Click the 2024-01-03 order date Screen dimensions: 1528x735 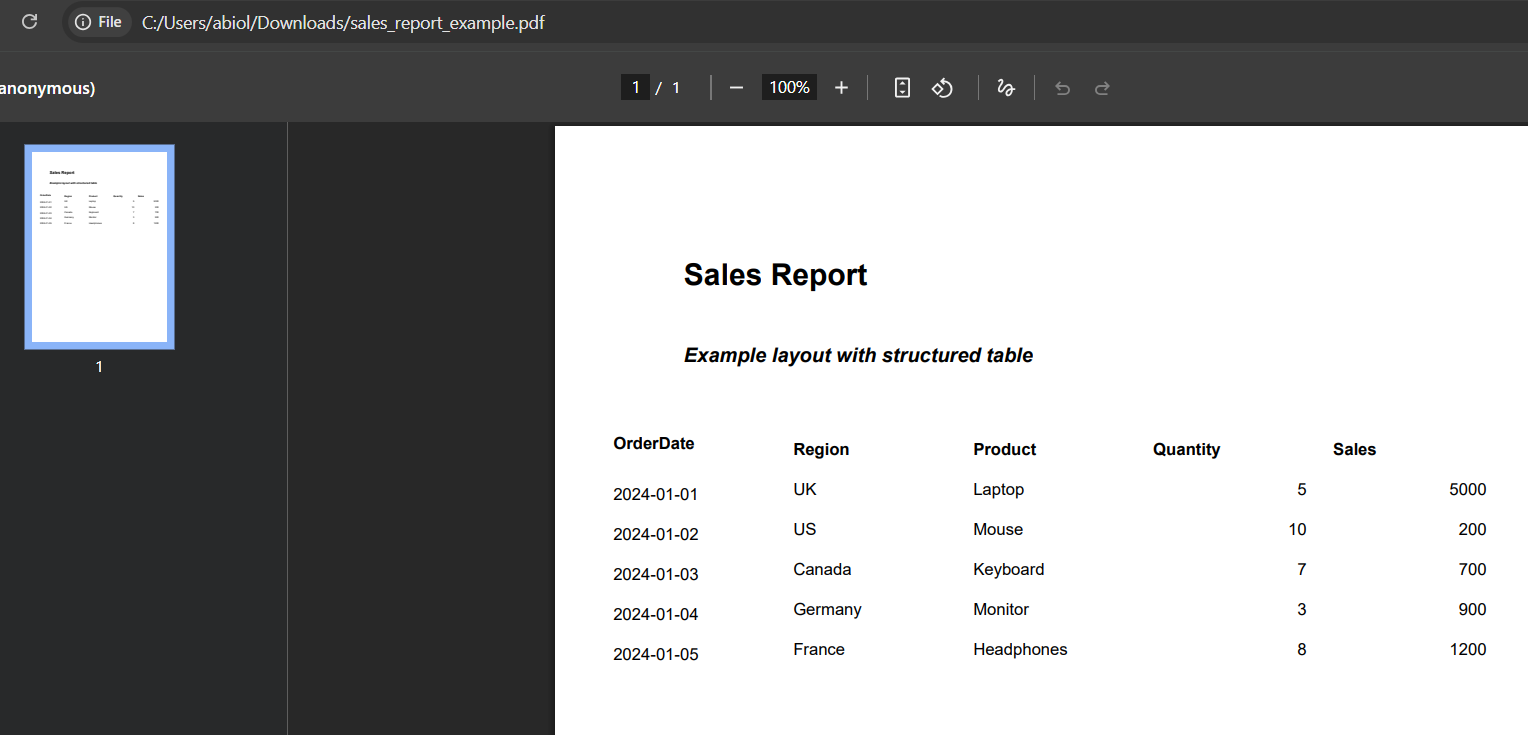(655, 575)
